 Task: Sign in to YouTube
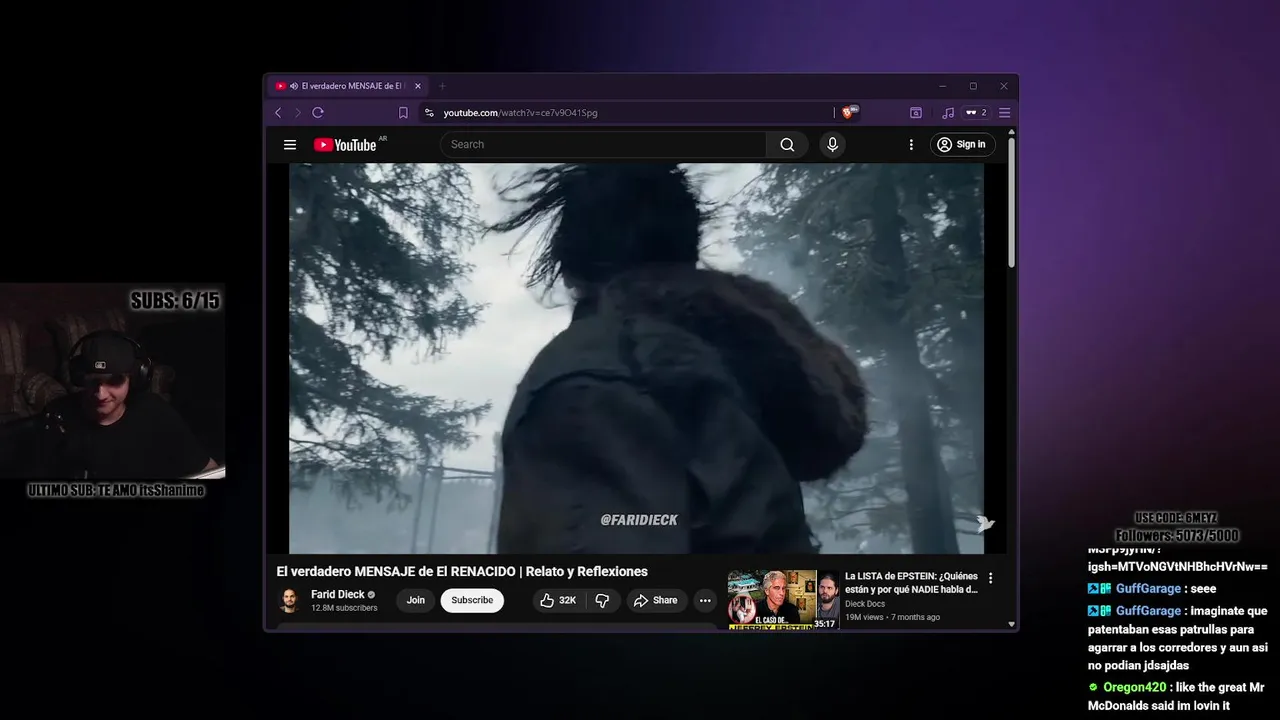pyautogui.click(x=963, y=145)
